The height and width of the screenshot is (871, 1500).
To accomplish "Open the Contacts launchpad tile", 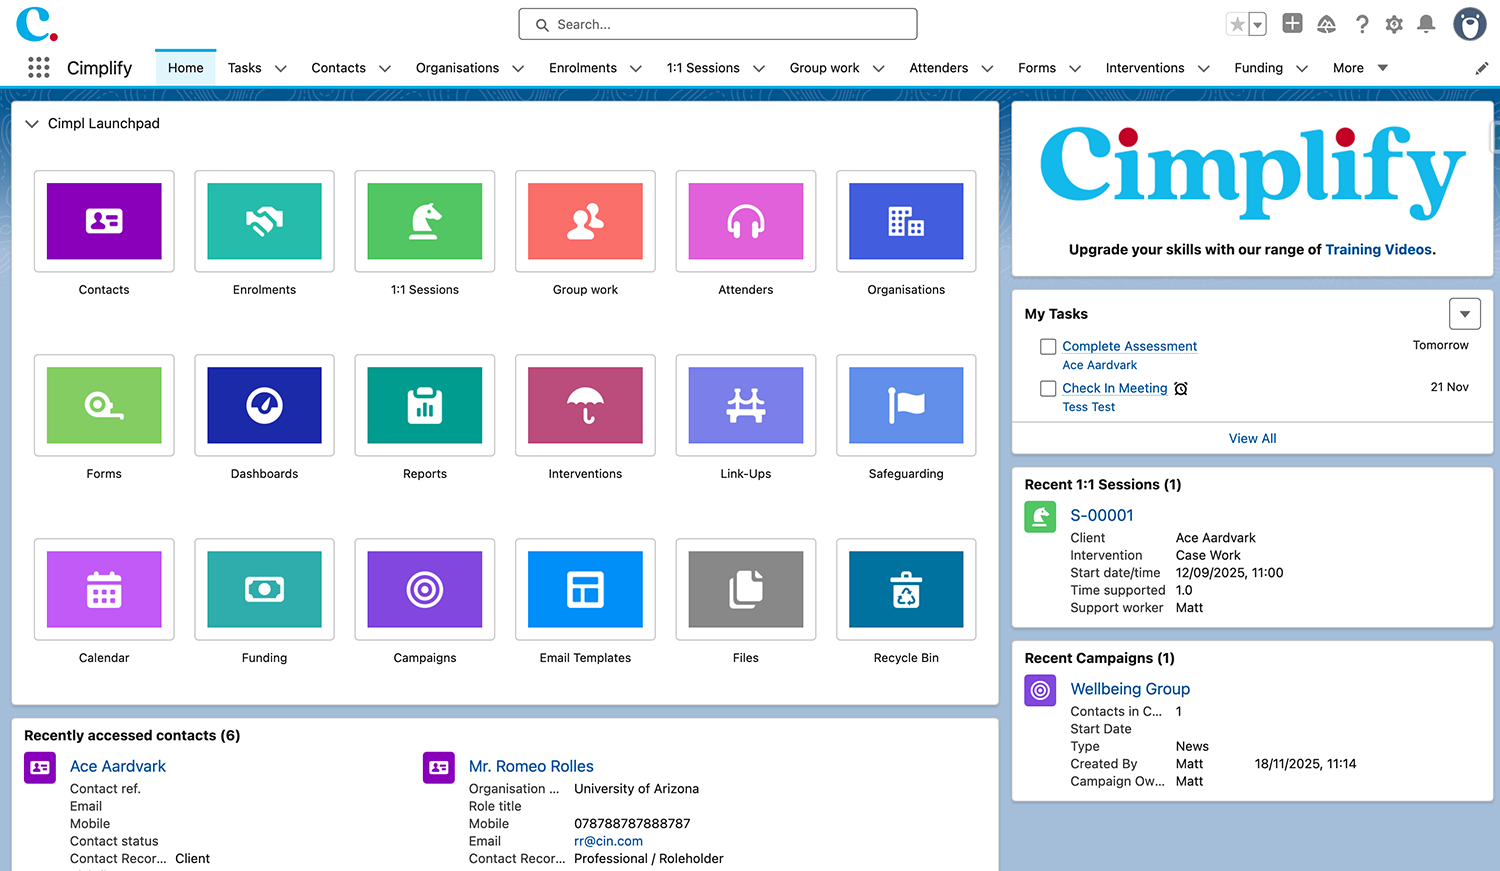I will tap(104, 221).
